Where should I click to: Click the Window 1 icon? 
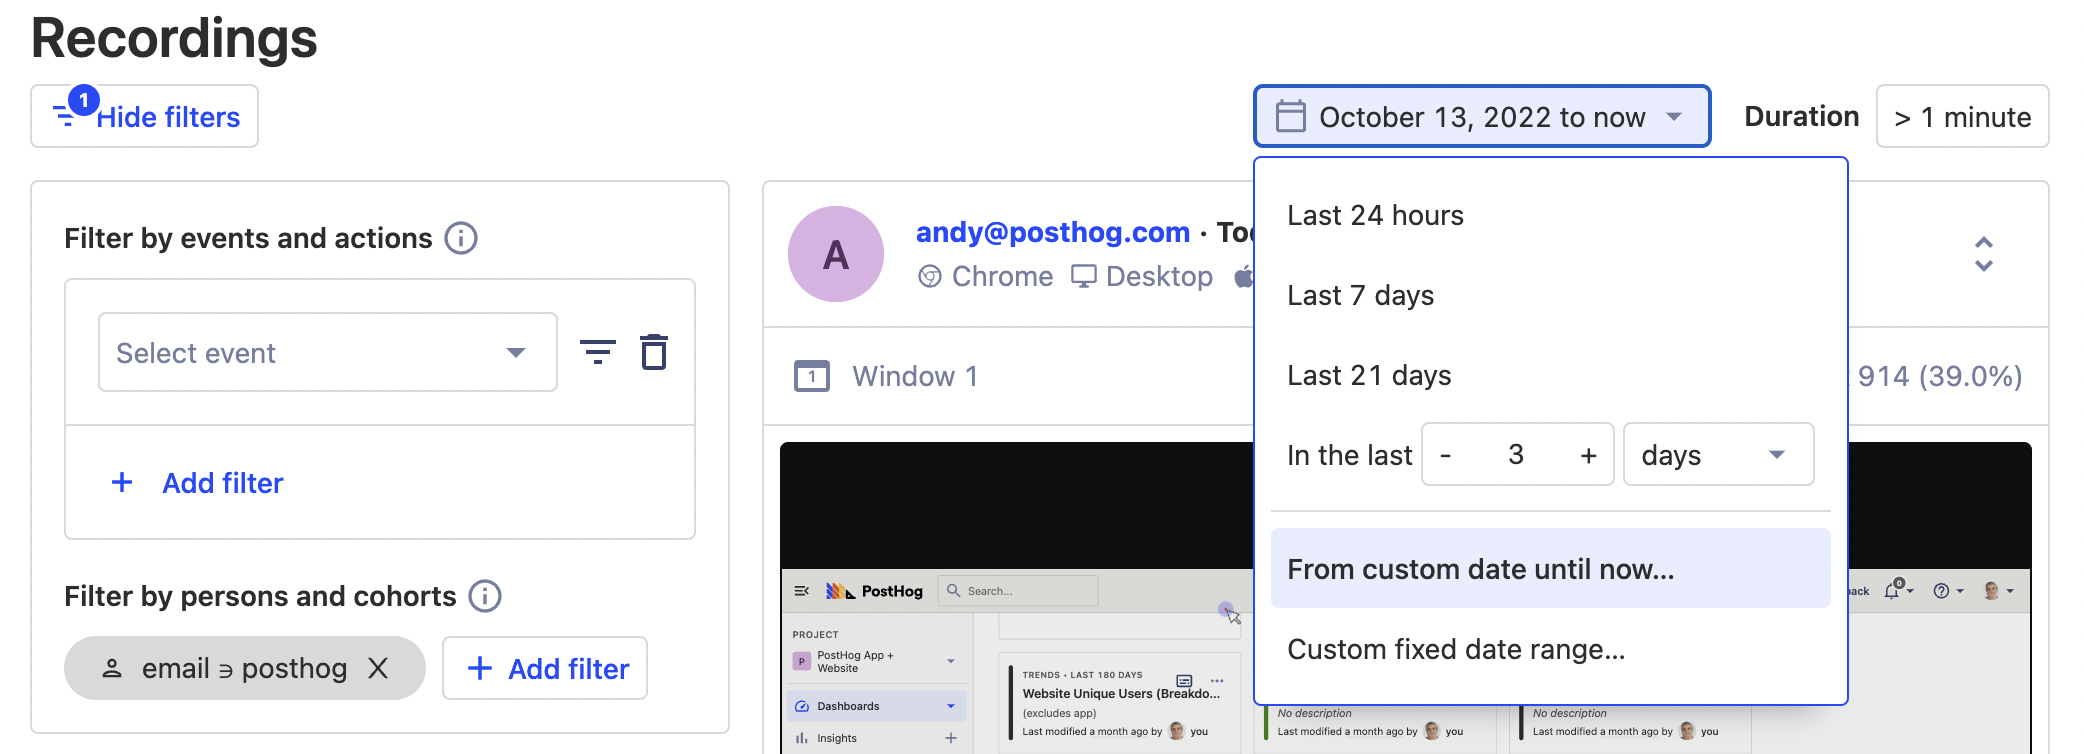(812, 376)
